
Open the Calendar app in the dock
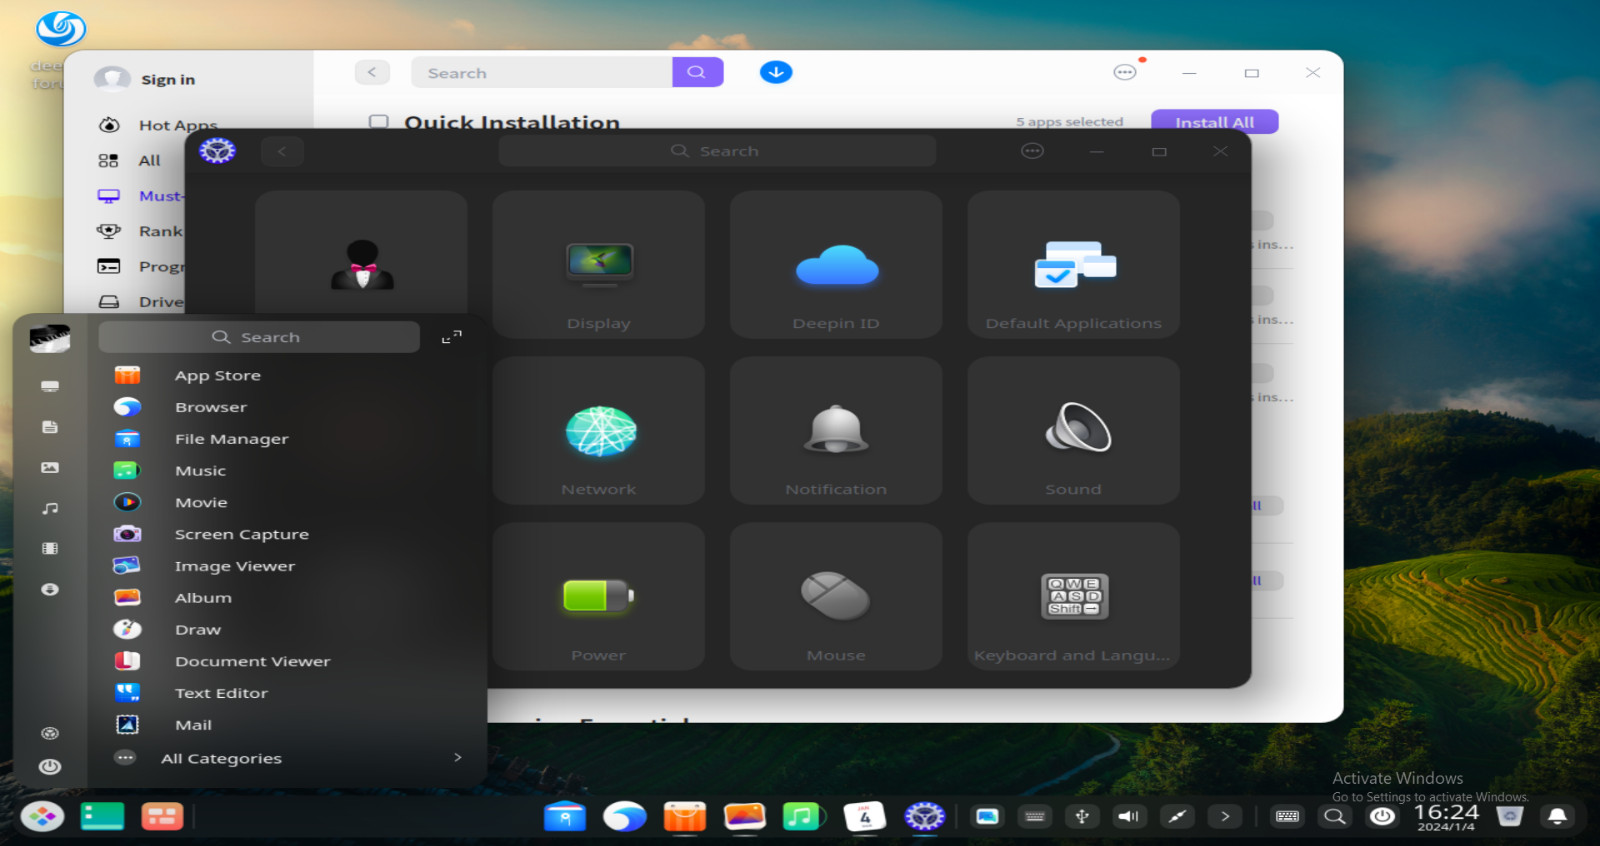(865, 817)
